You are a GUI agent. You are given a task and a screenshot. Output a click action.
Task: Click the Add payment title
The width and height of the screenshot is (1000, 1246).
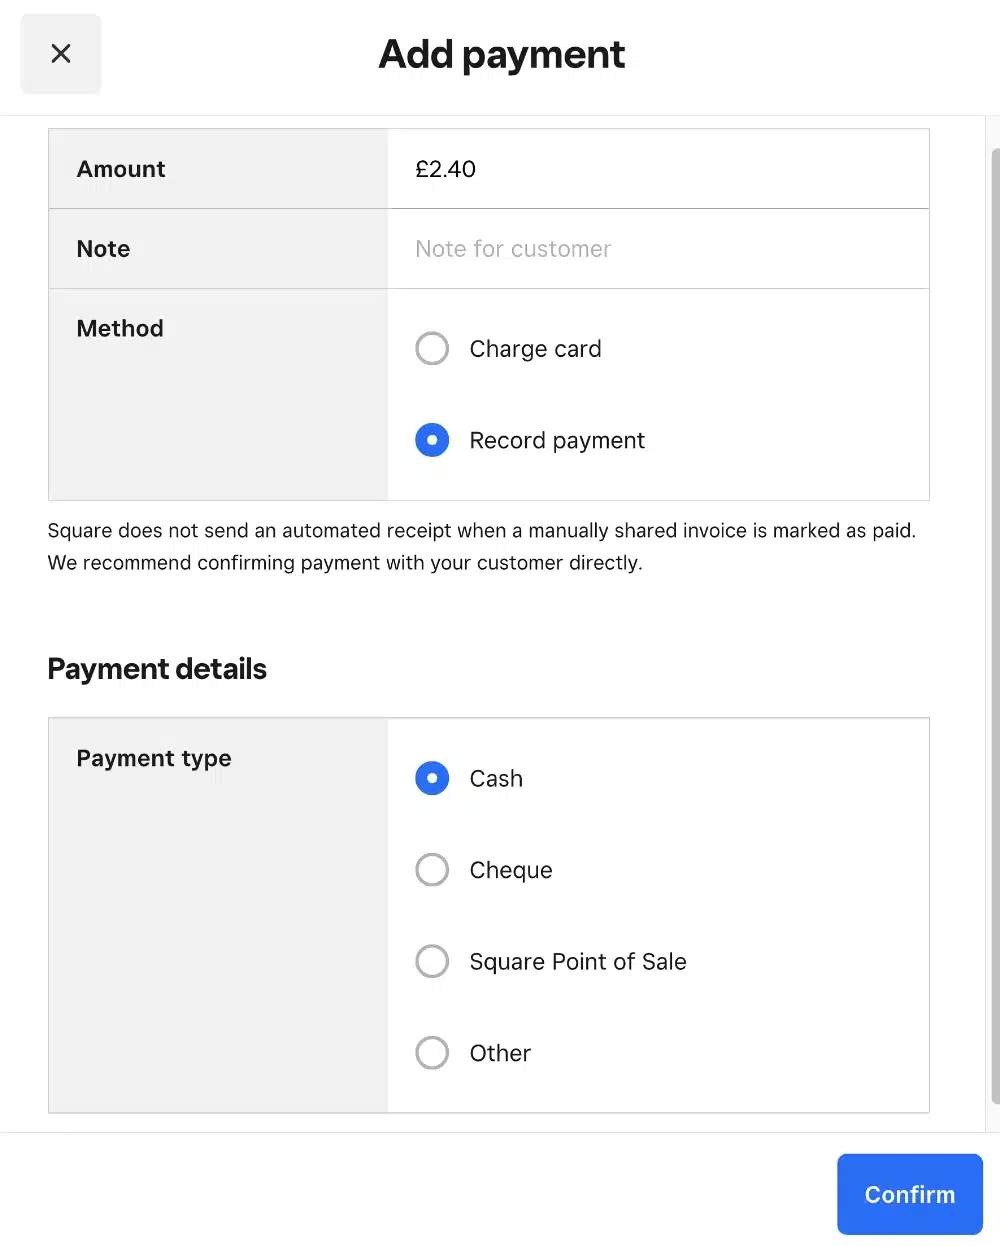click(501, 54)
